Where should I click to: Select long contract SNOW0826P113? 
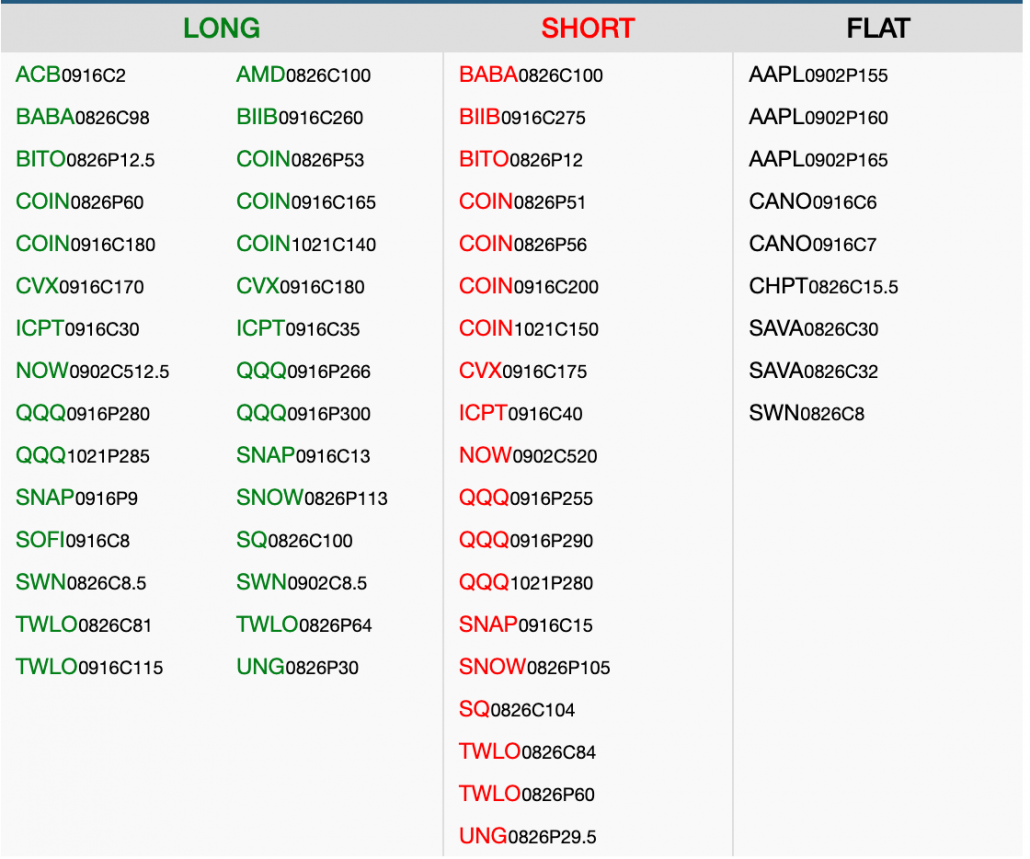coord(312,499)
